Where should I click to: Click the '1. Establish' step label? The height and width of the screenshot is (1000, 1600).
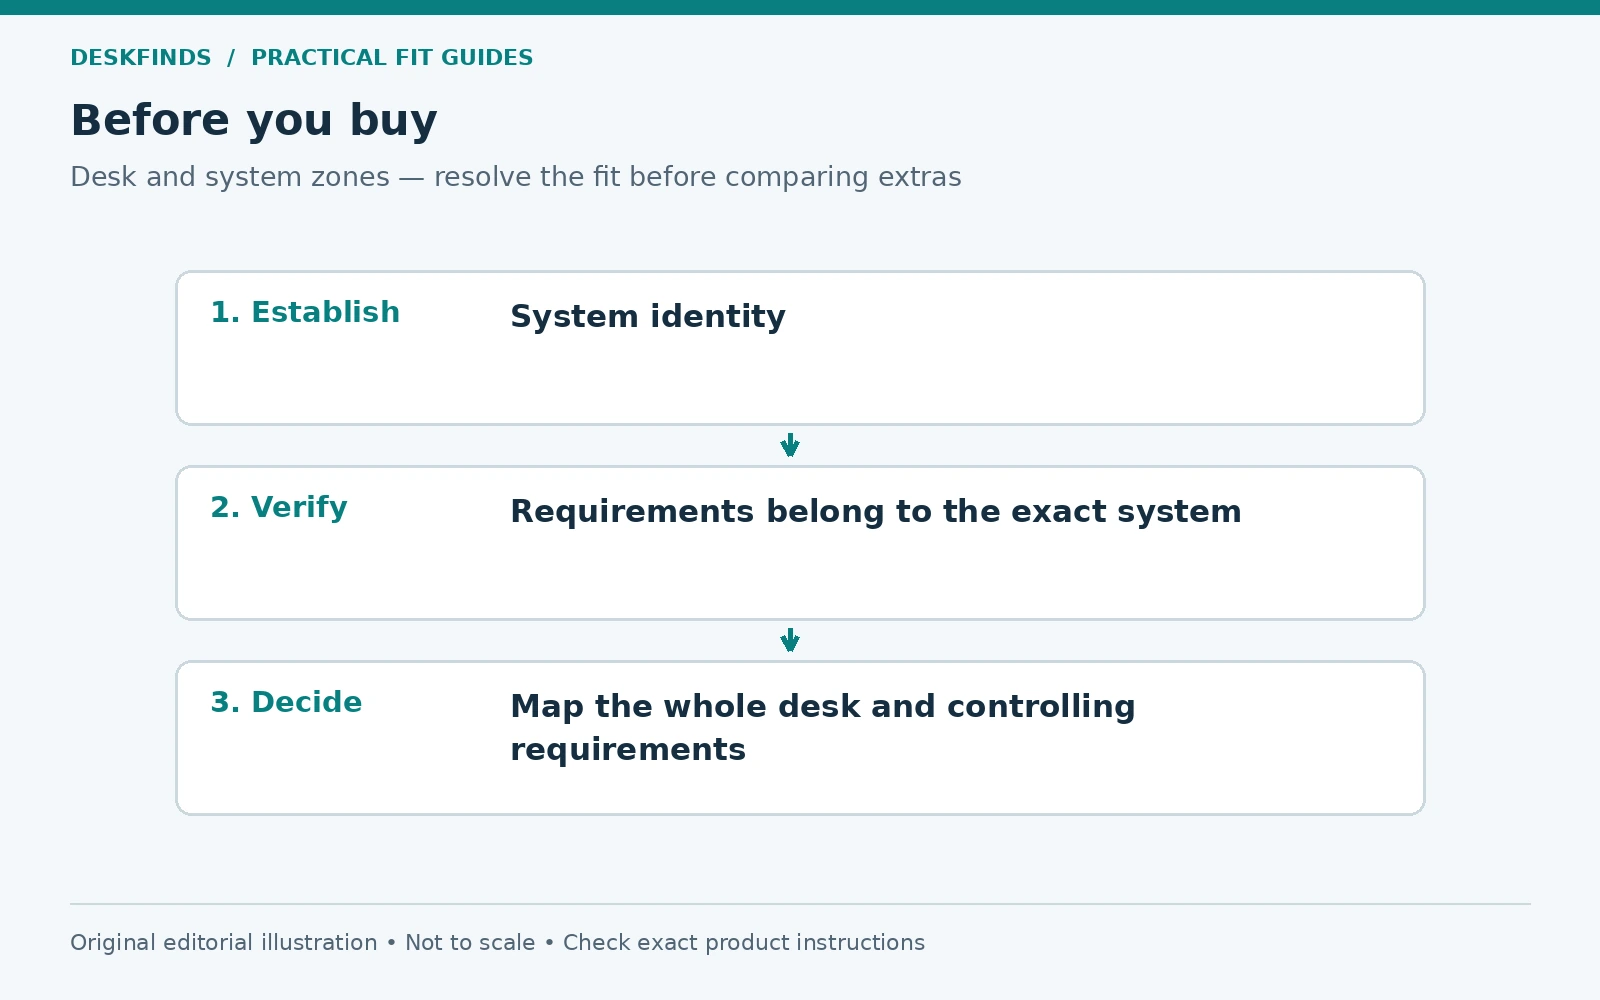(x=305, y=312)
